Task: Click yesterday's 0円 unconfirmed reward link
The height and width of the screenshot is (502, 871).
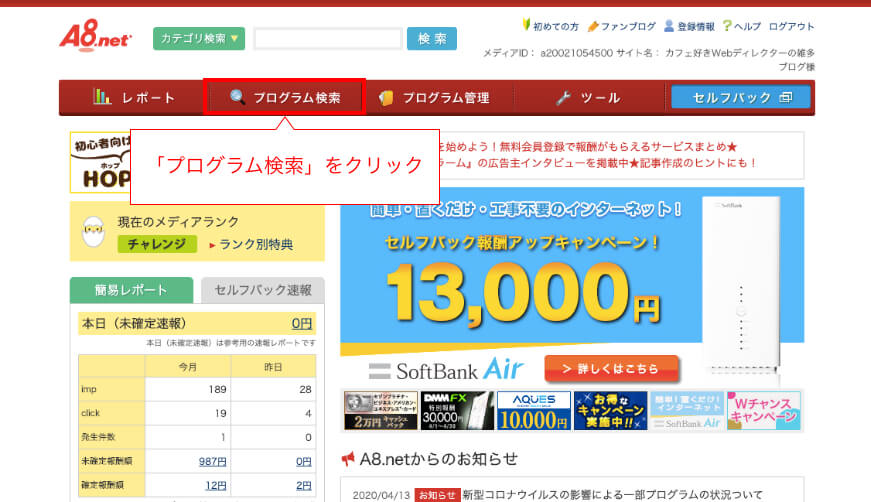Action: pyautogui.click(x=303, y=461)
